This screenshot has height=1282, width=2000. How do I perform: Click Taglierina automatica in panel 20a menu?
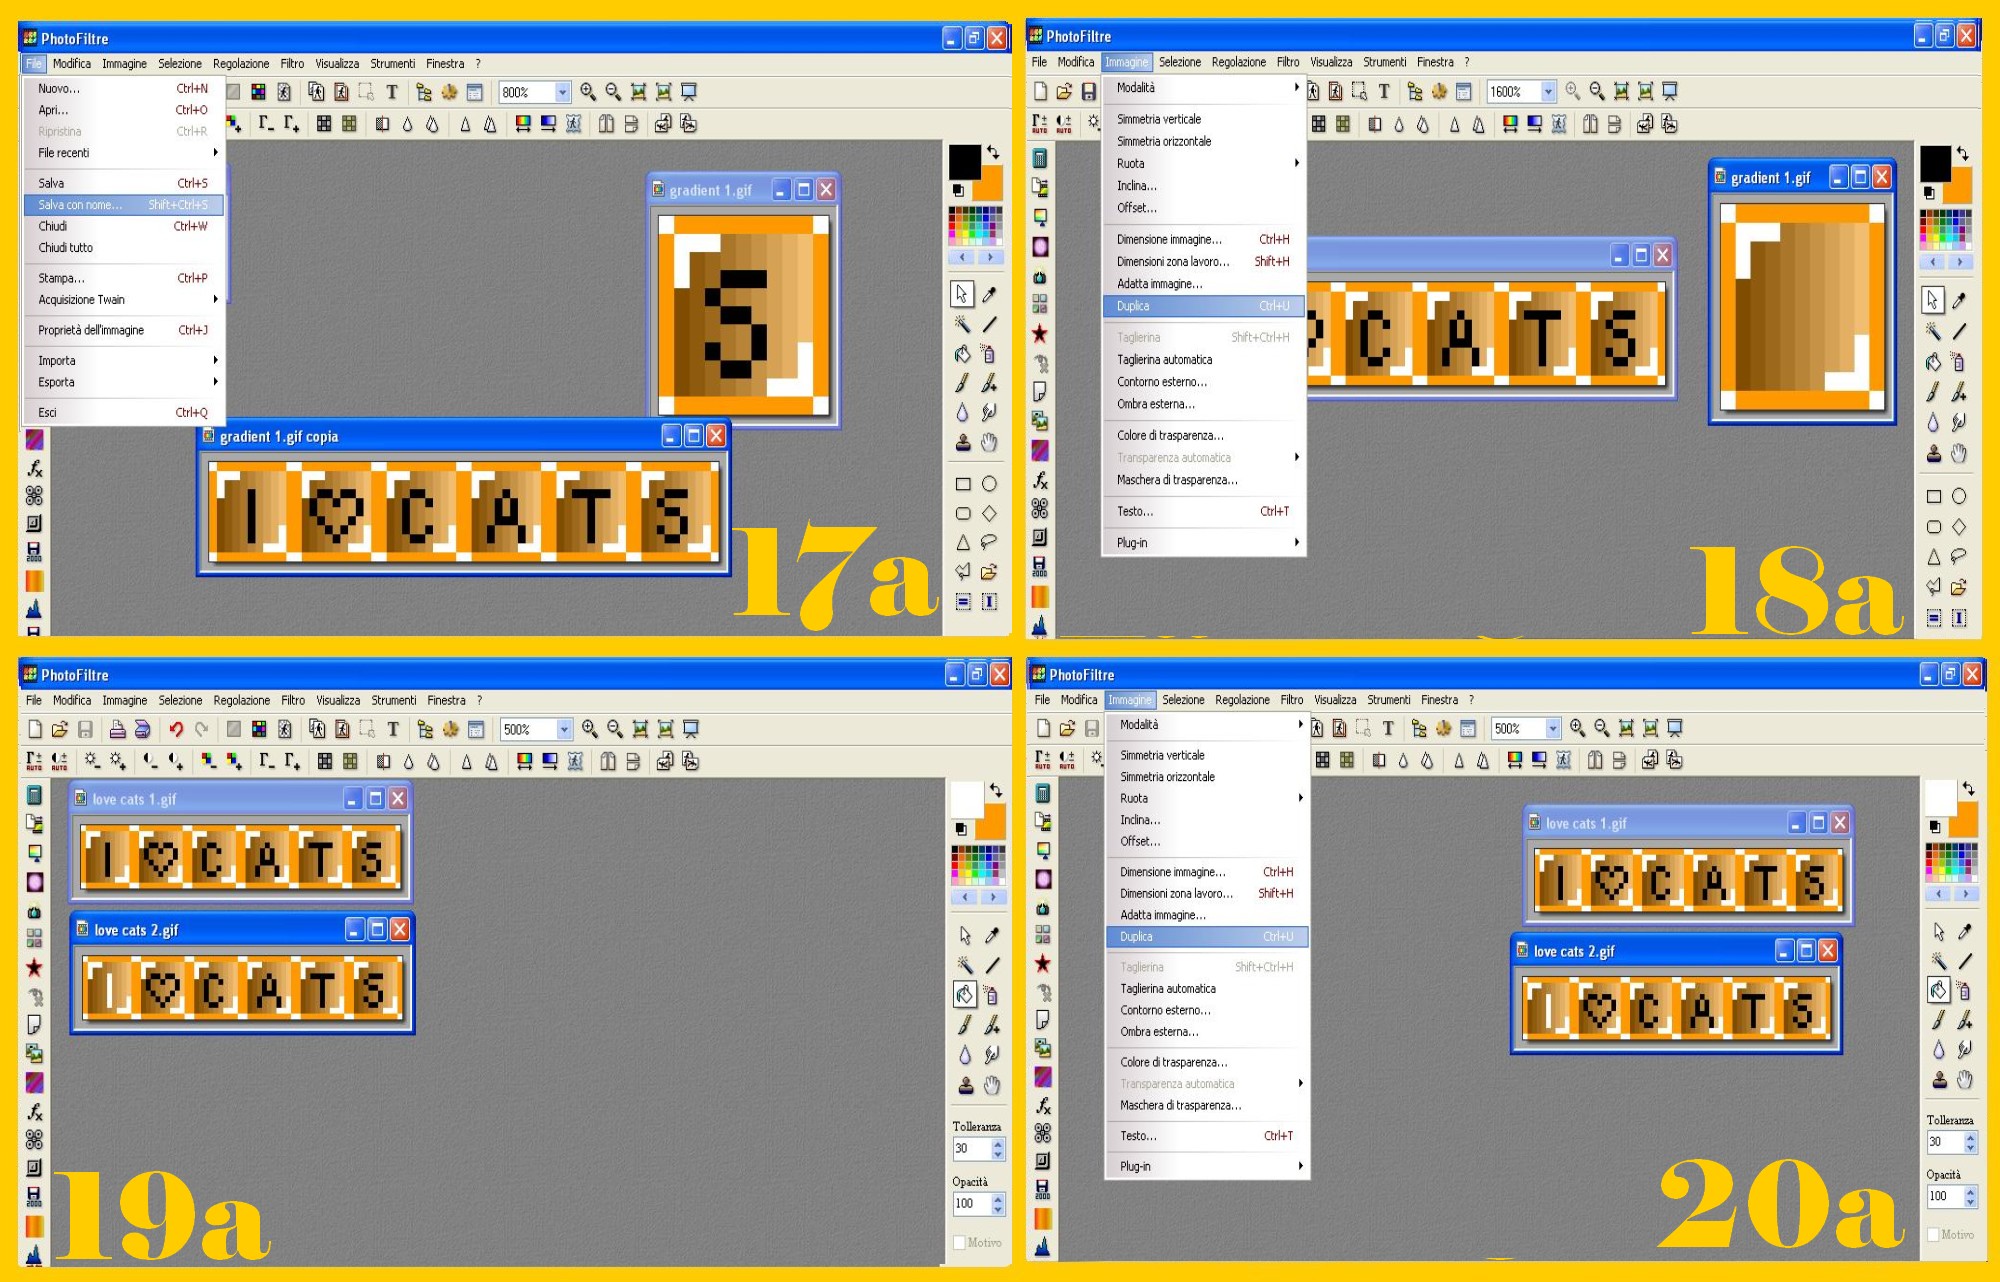point(1168,988)
